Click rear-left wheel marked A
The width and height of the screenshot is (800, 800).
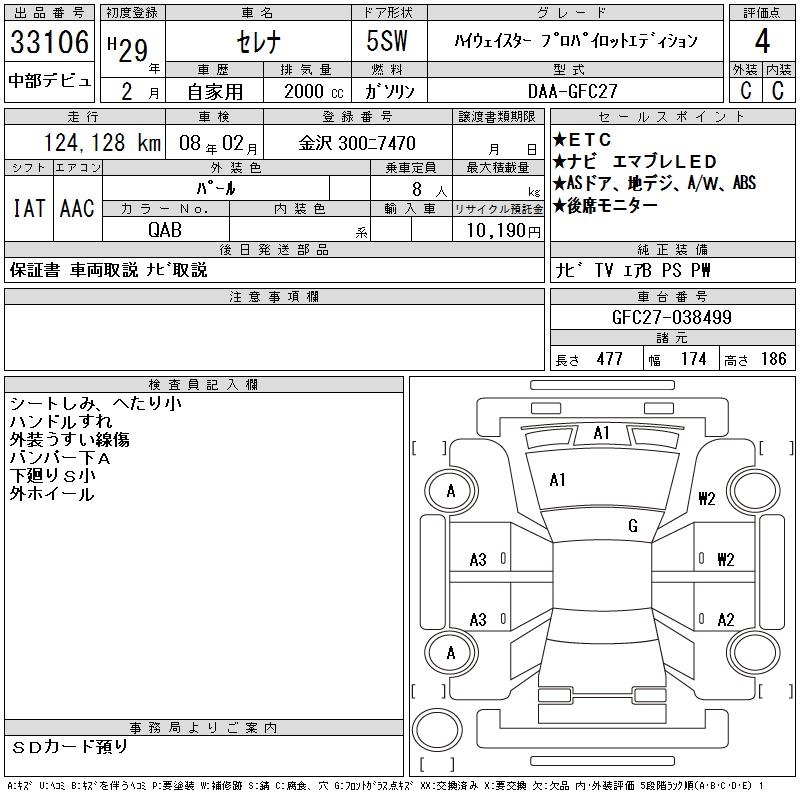(x=451, y=653)
